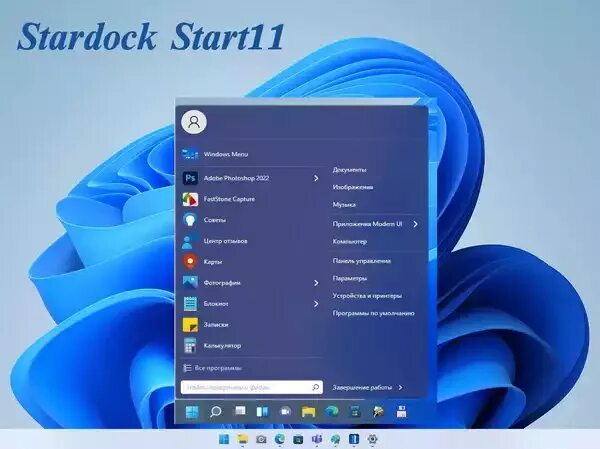The image size is (600, 449).
Task: Open Параметры settings entry
Action: [x=350, y=278]
